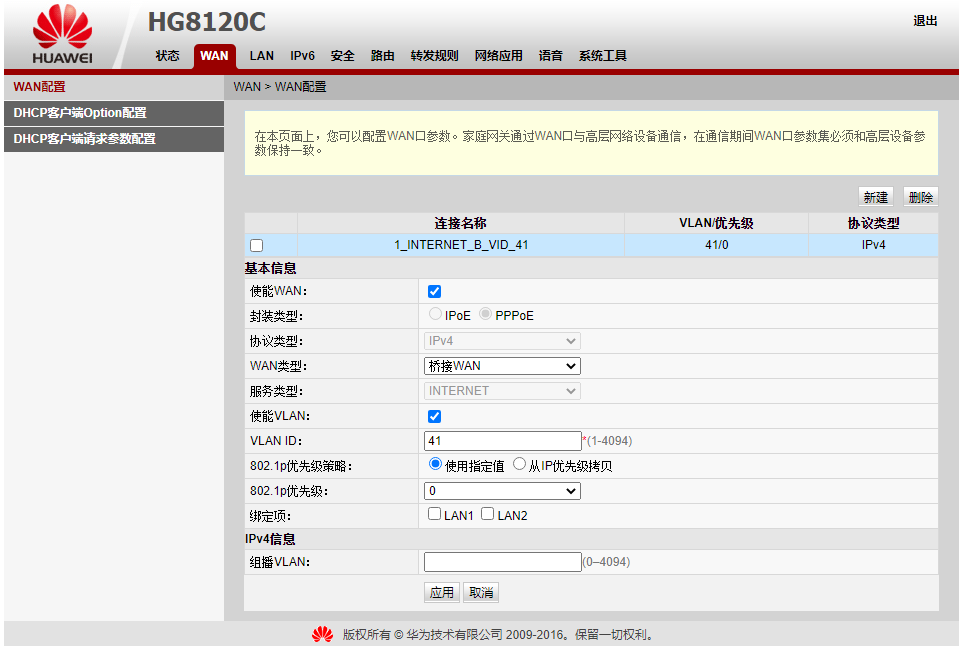Open DHCP客户端请求参数配置 sidebar item

click(x=114, y=139)
